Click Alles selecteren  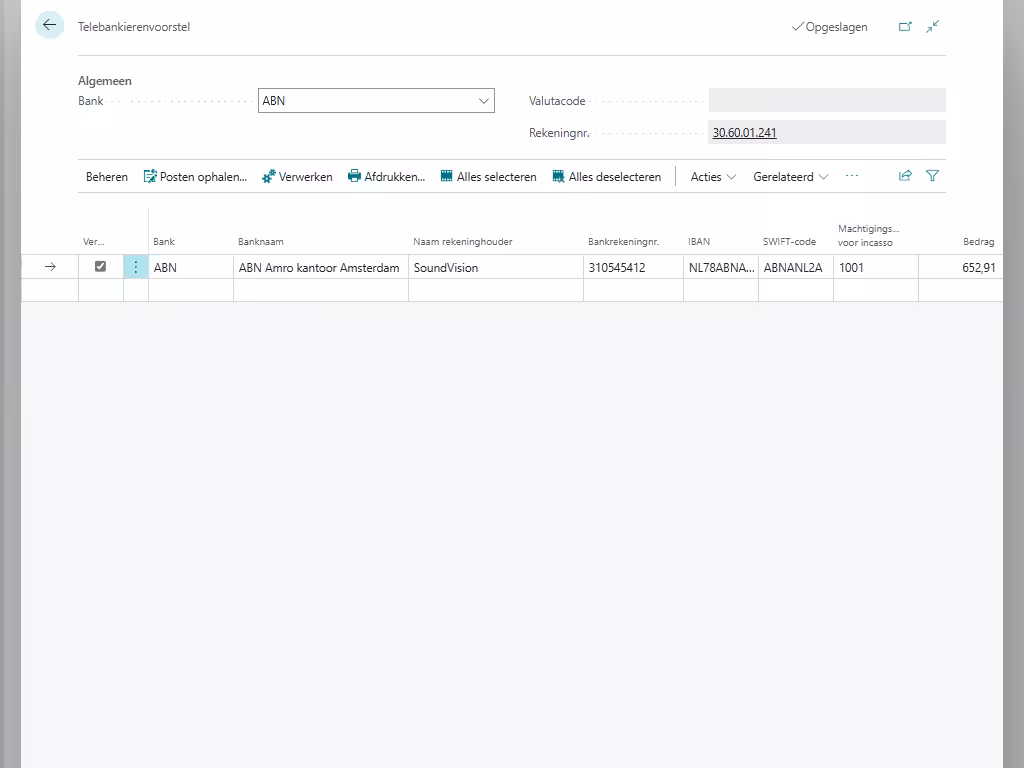point(488,177)
